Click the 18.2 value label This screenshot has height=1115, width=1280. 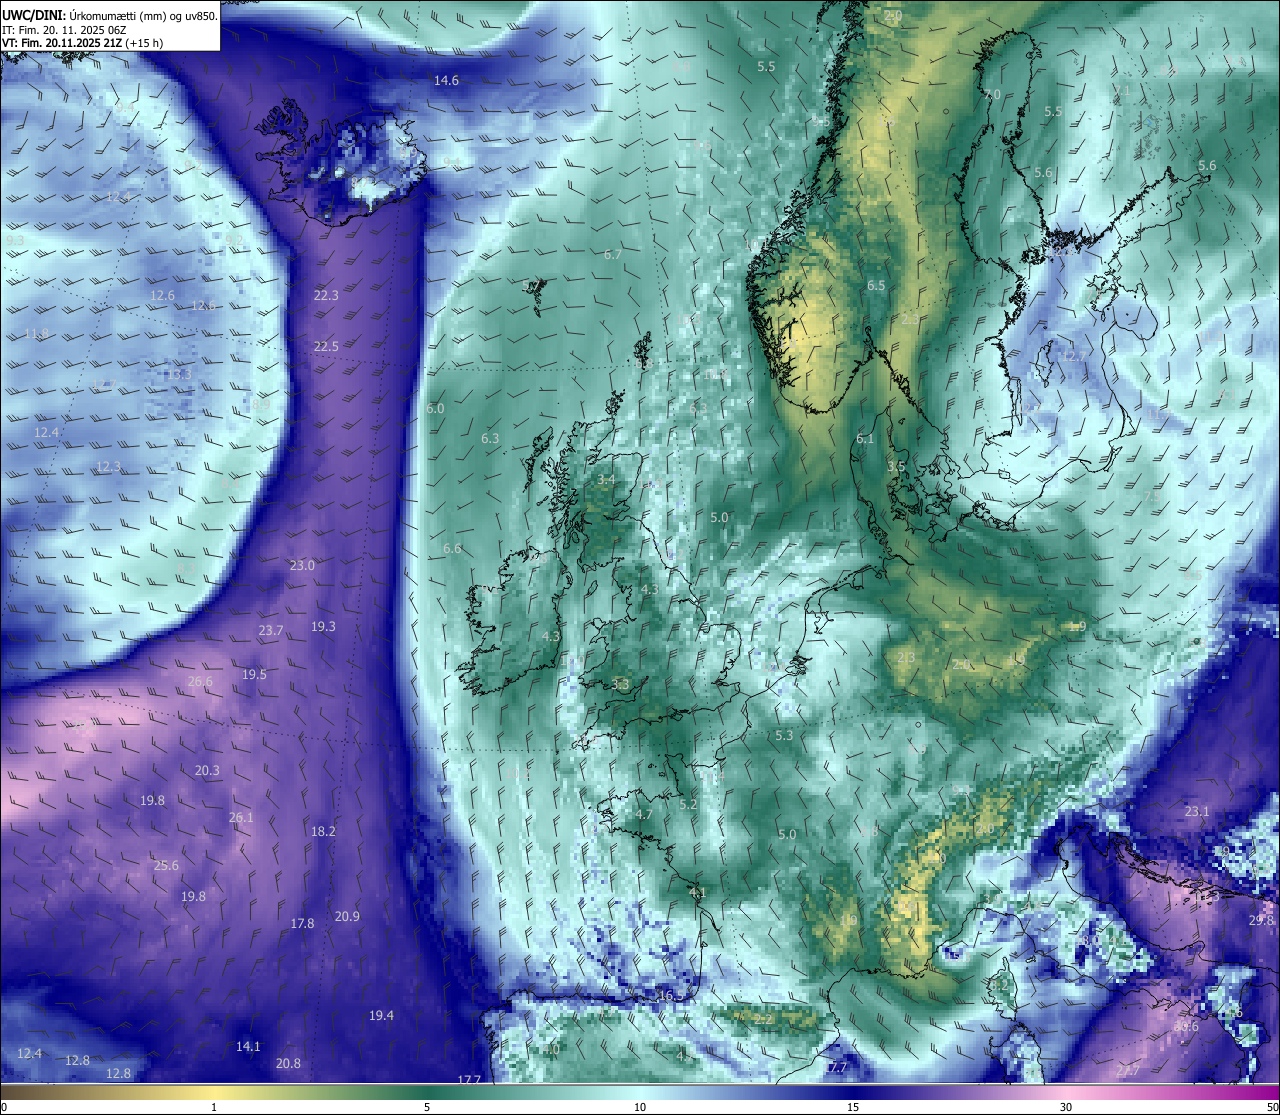click(x=323, y=831)
